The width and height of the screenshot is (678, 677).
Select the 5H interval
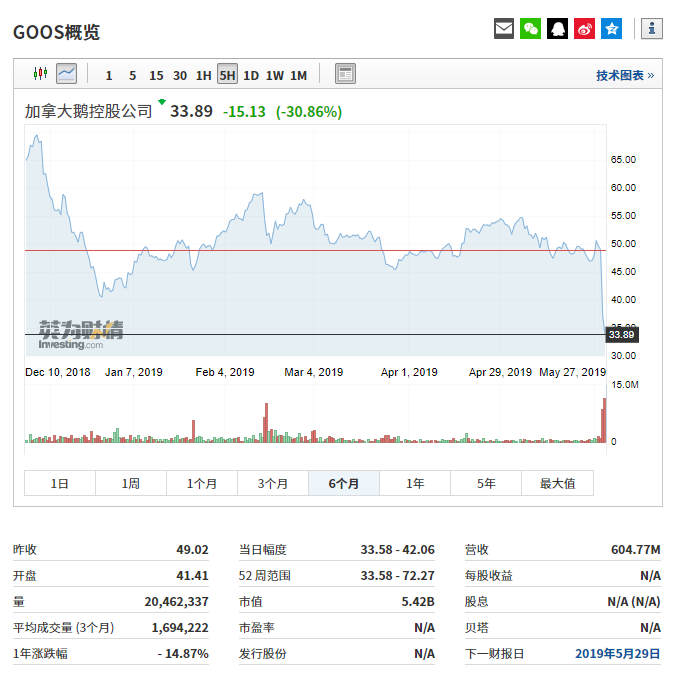[227, 74]
